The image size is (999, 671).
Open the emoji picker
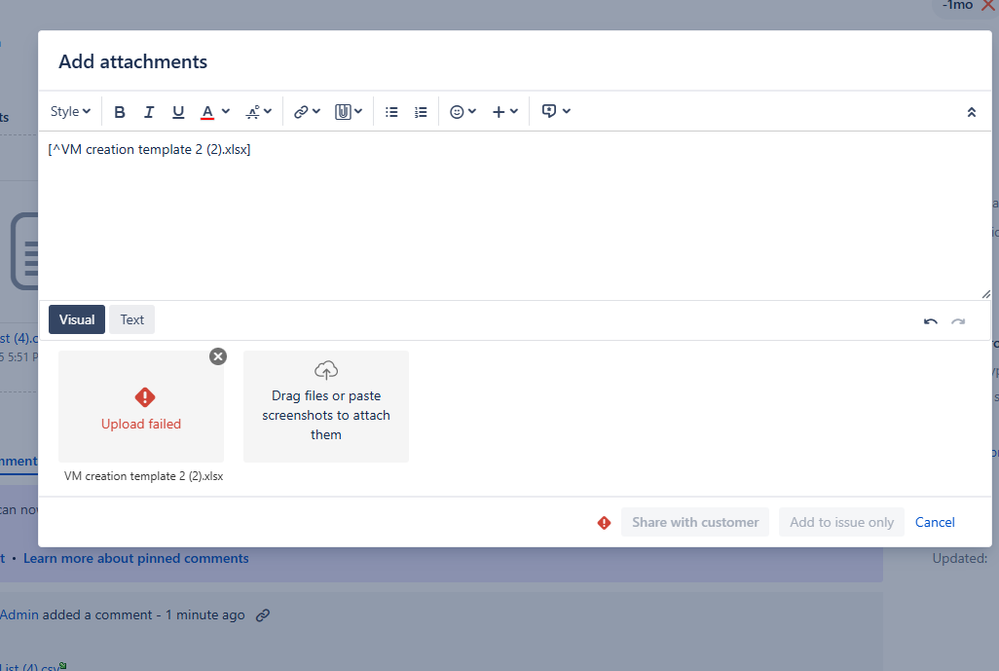[x=456, y=112]
